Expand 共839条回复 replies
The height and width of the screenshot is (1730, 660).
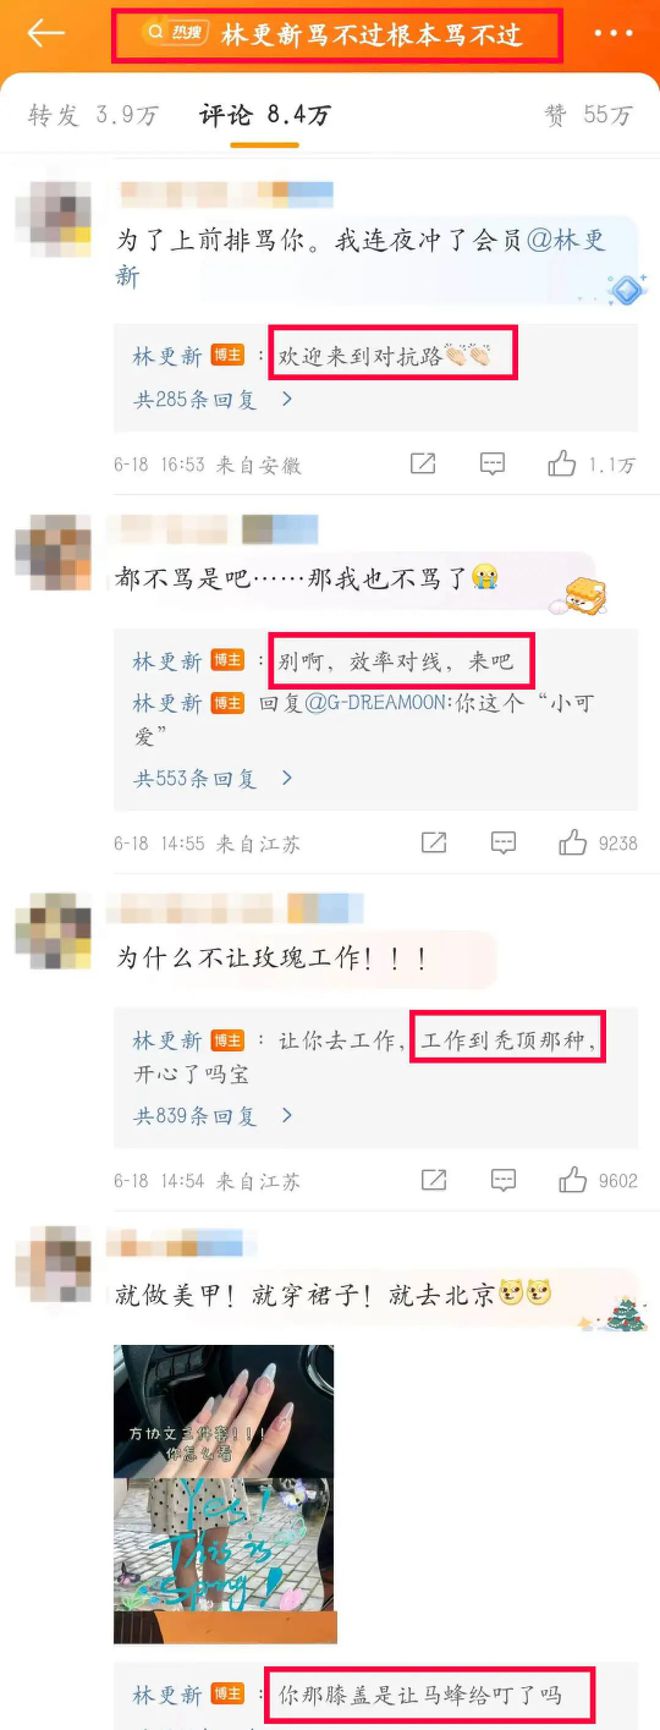(213, 1115)
